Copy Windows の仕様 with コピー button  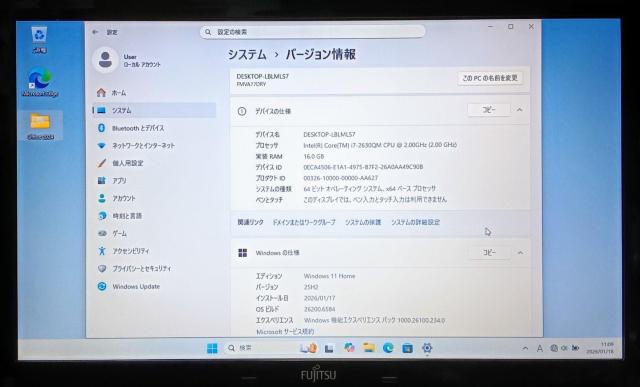coord(489,253)
